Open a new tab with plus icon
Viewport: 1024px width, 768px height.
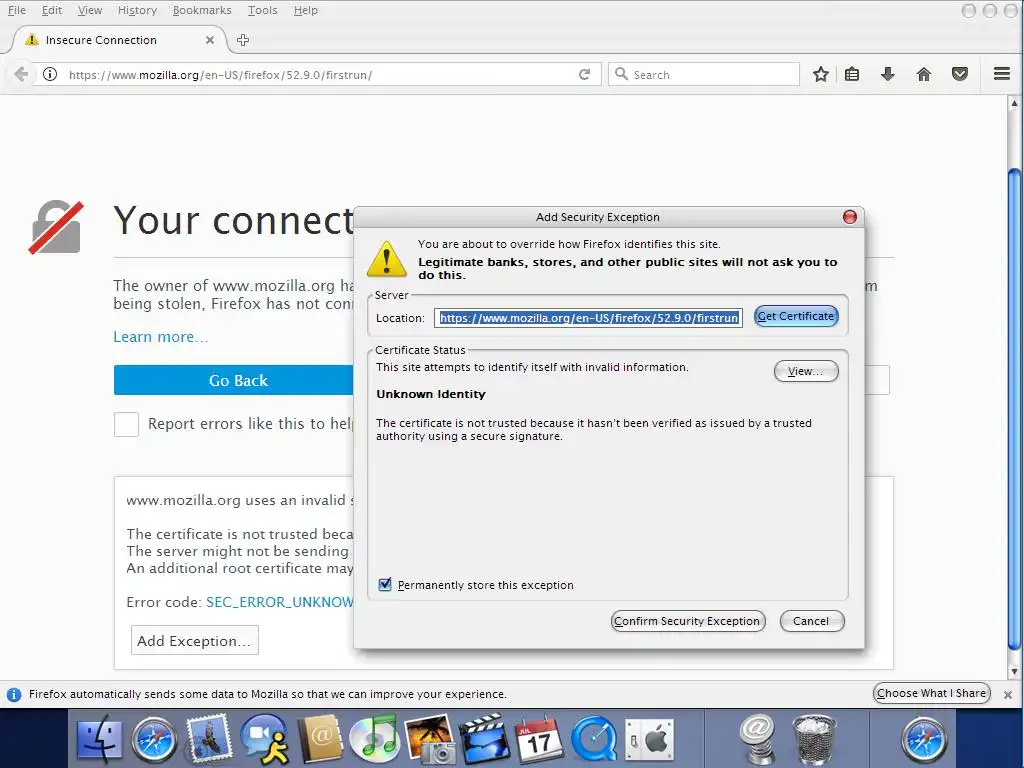(243, 40)
